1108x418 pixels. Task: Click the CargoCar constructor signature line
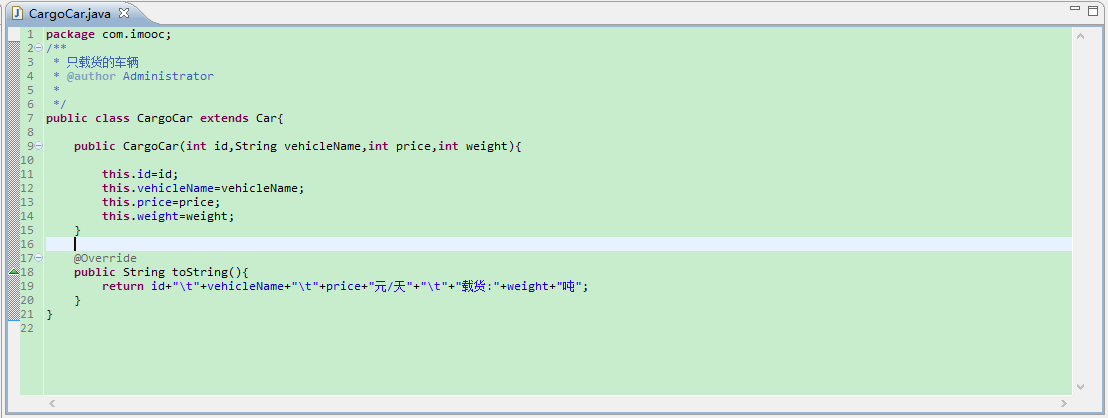click(297, 146)
